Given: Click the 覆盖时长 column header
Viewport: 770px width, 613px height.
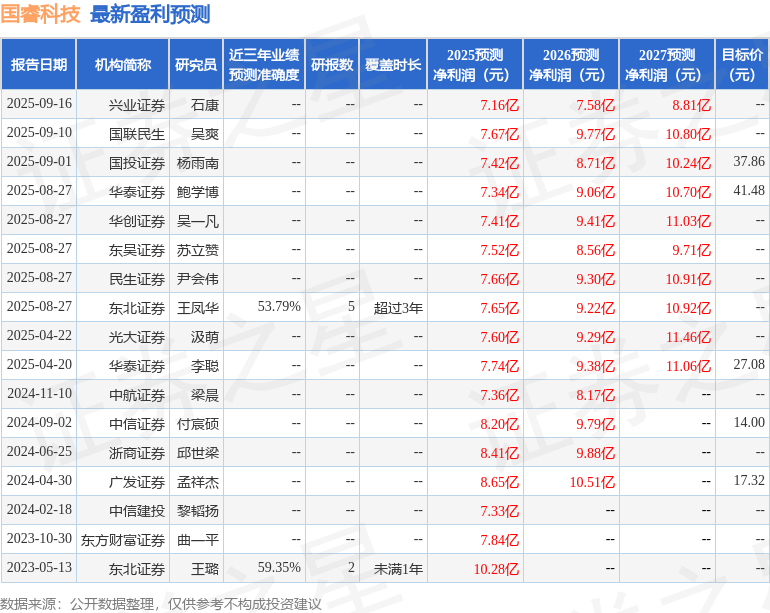Looking at the screenshot, I should [393, 64].
